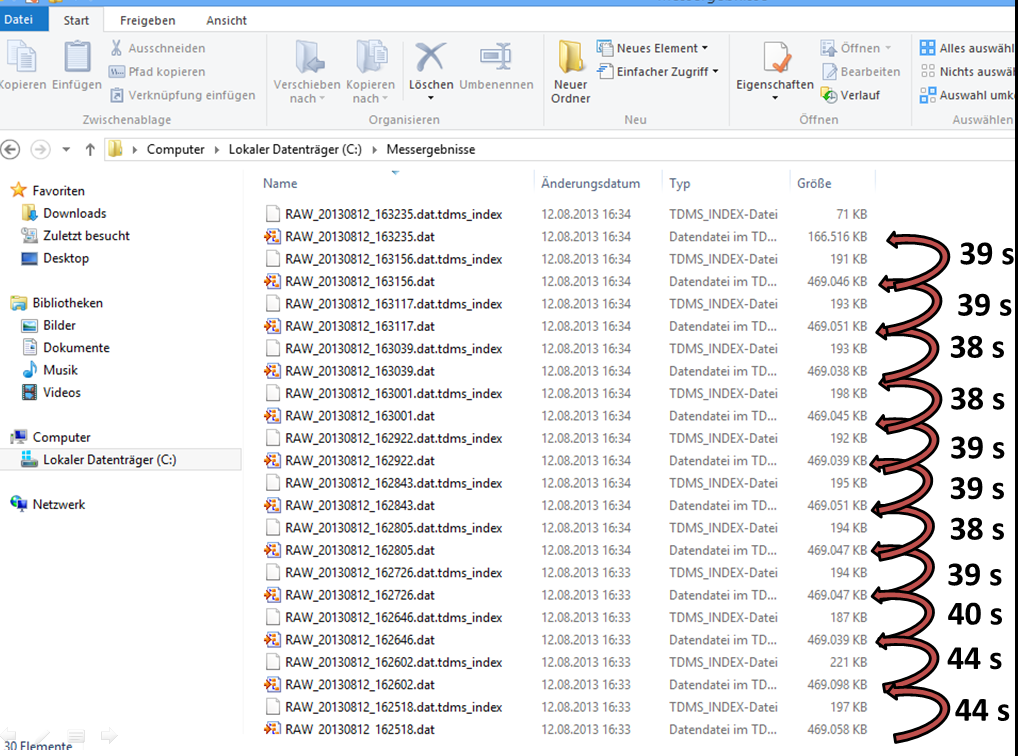Image resolution: width=1018 pixels, height=756 pixels.
Task: Click Alles auswählen in ribbon
Action: point(967,48)
